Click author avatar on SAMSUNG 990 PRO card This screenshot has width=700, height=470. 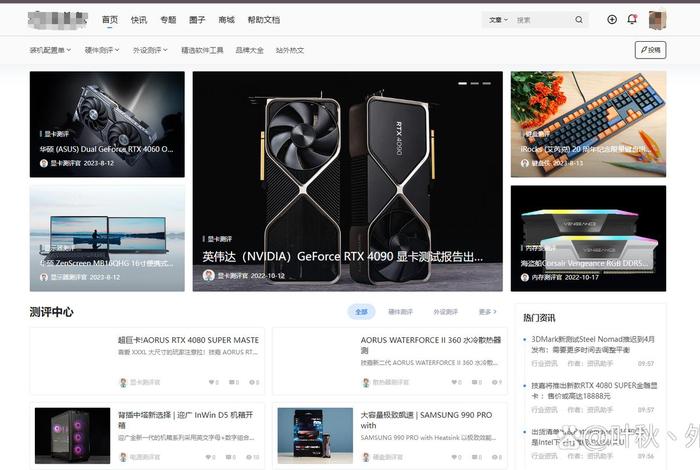[x=366, y=457]
